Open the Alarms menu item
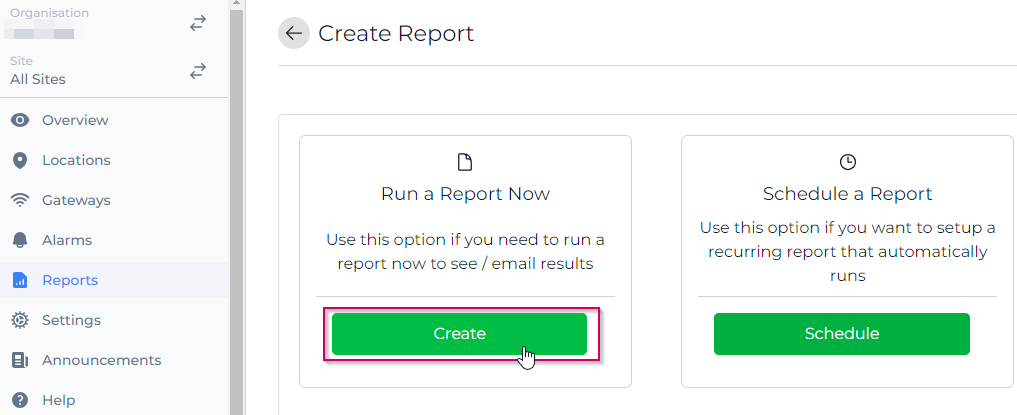The height and width of the screenshot is (415, 1017). (x=67, y=240)
